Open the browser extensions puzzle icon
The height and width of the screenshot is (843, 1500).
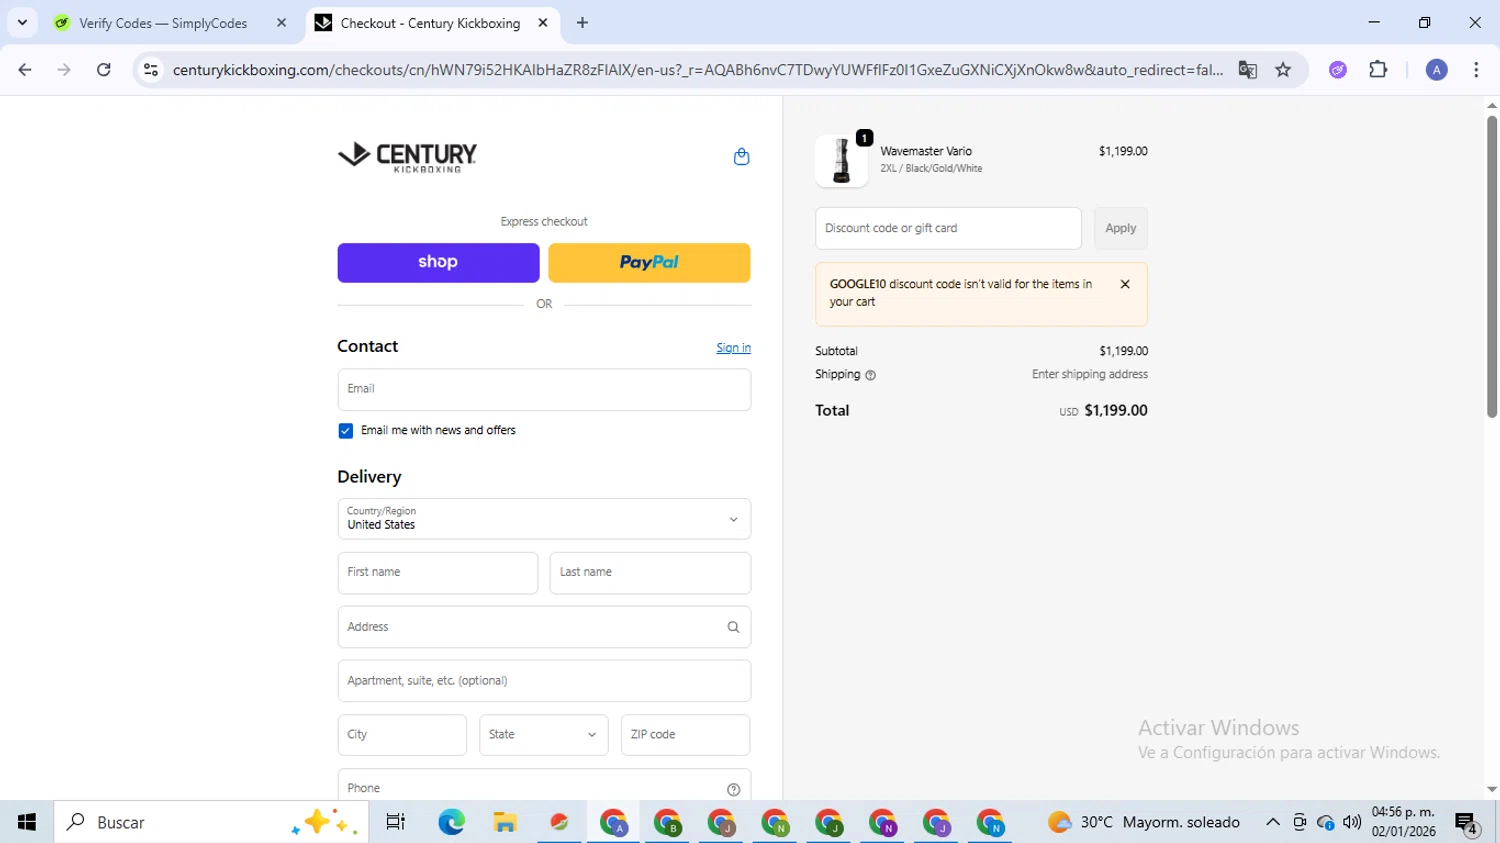pos(1378,70)
